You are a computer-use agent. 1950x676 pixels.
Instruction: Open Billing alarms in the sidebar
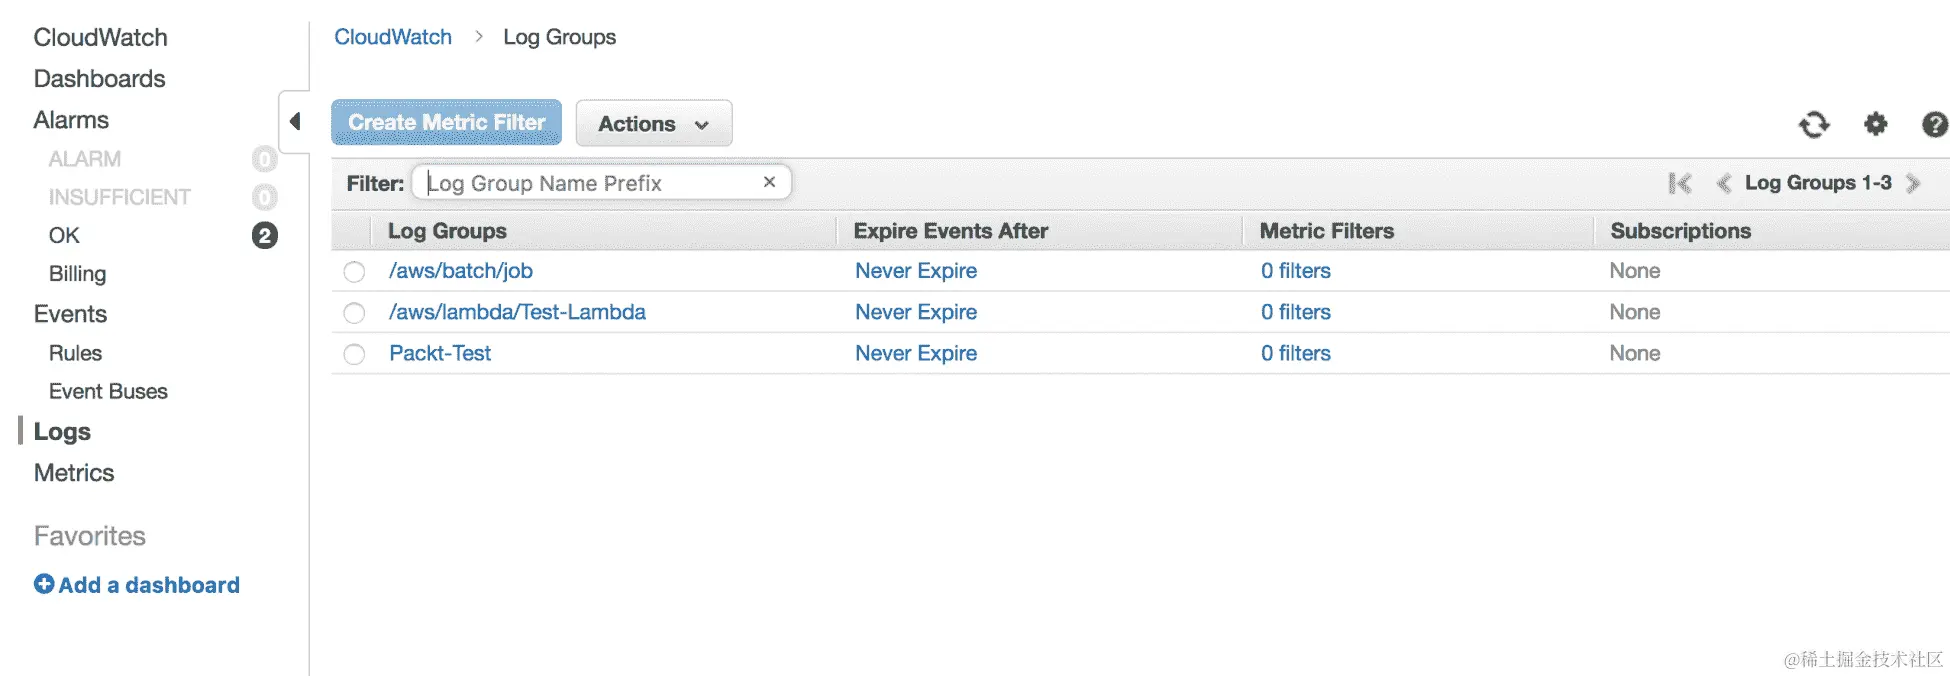77,274
